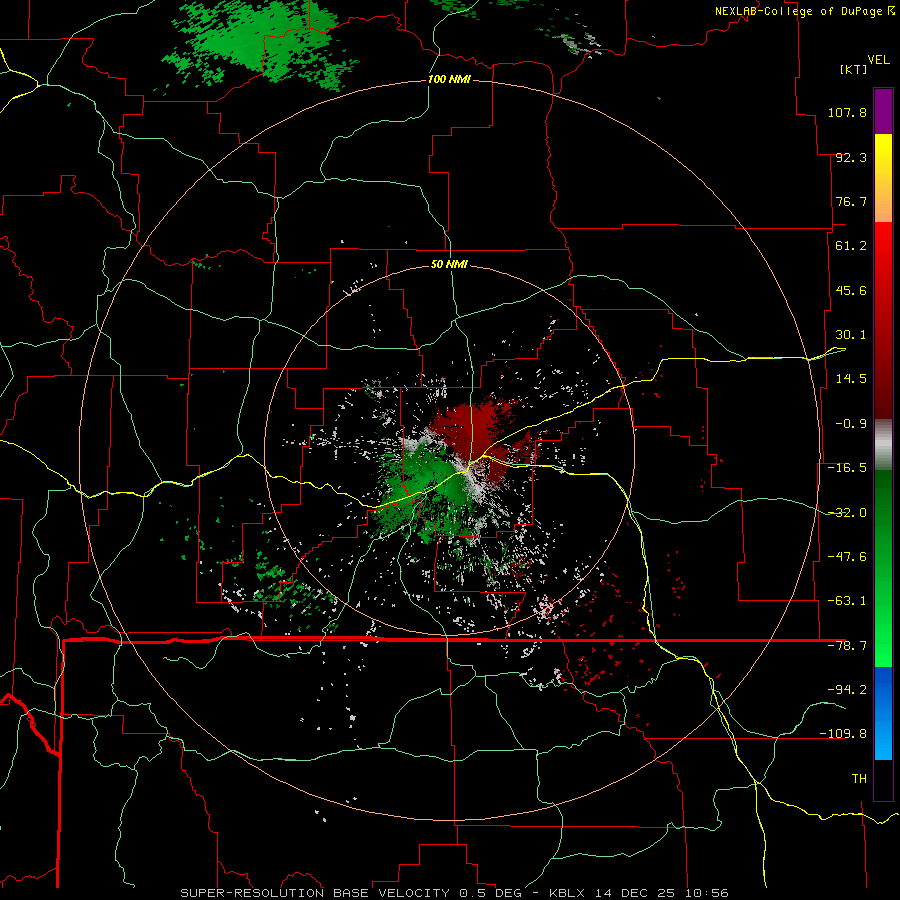Click the 107.8 legend value

pos(847,112)
